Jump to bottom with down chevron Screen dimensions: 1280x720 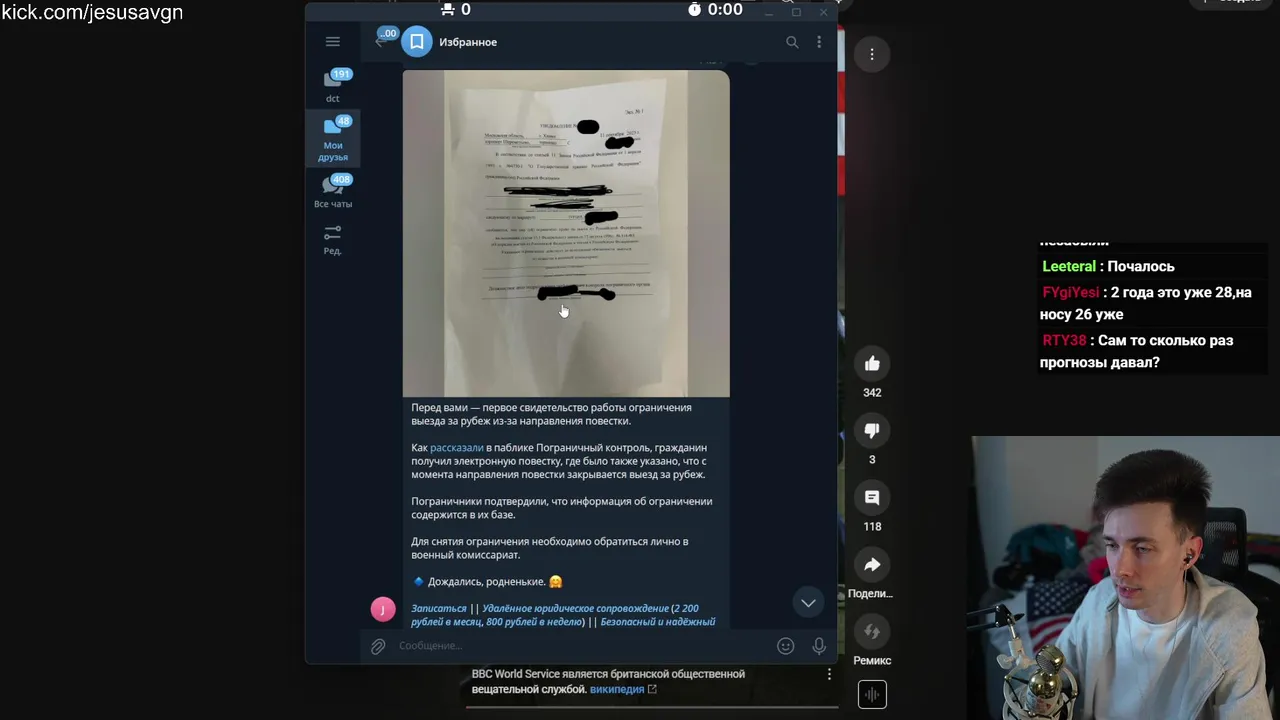pyautogui.click(x=808, y=602)
